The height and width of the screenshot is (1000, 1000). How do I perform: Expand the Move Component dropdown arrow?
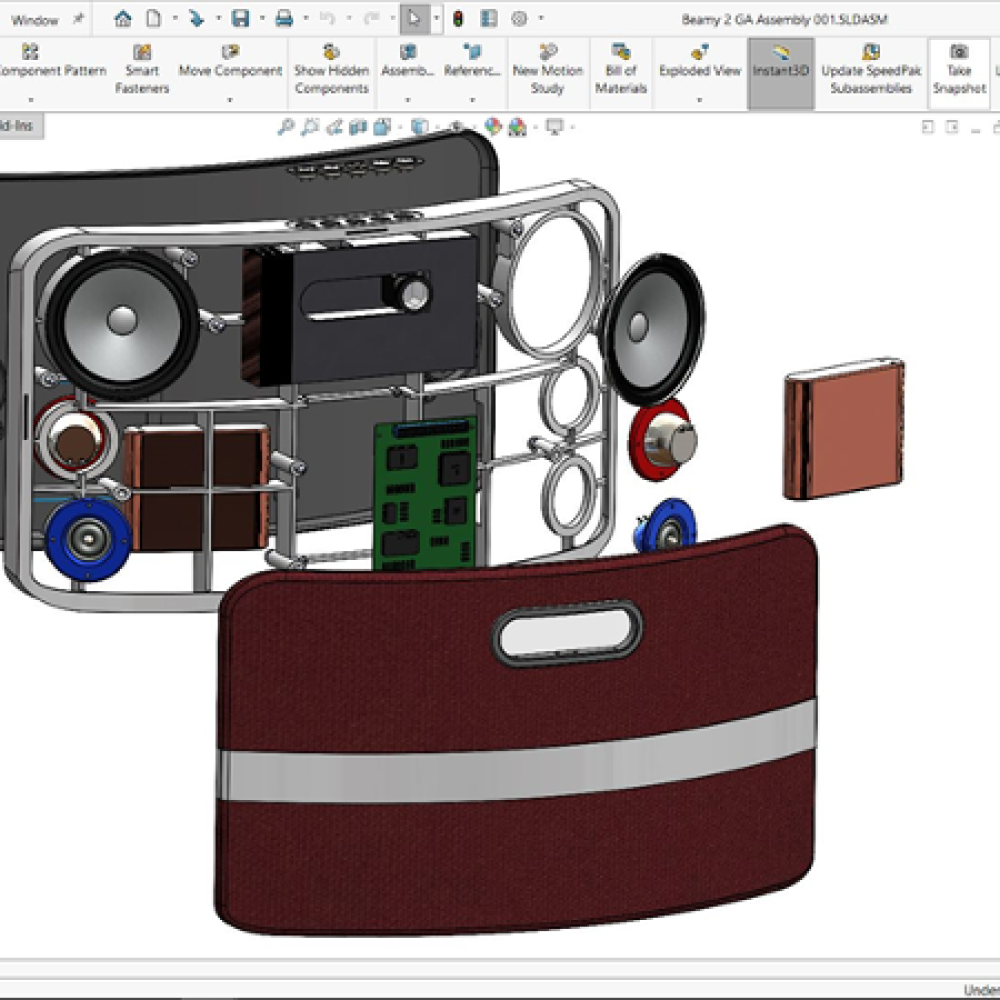[230, 100]
